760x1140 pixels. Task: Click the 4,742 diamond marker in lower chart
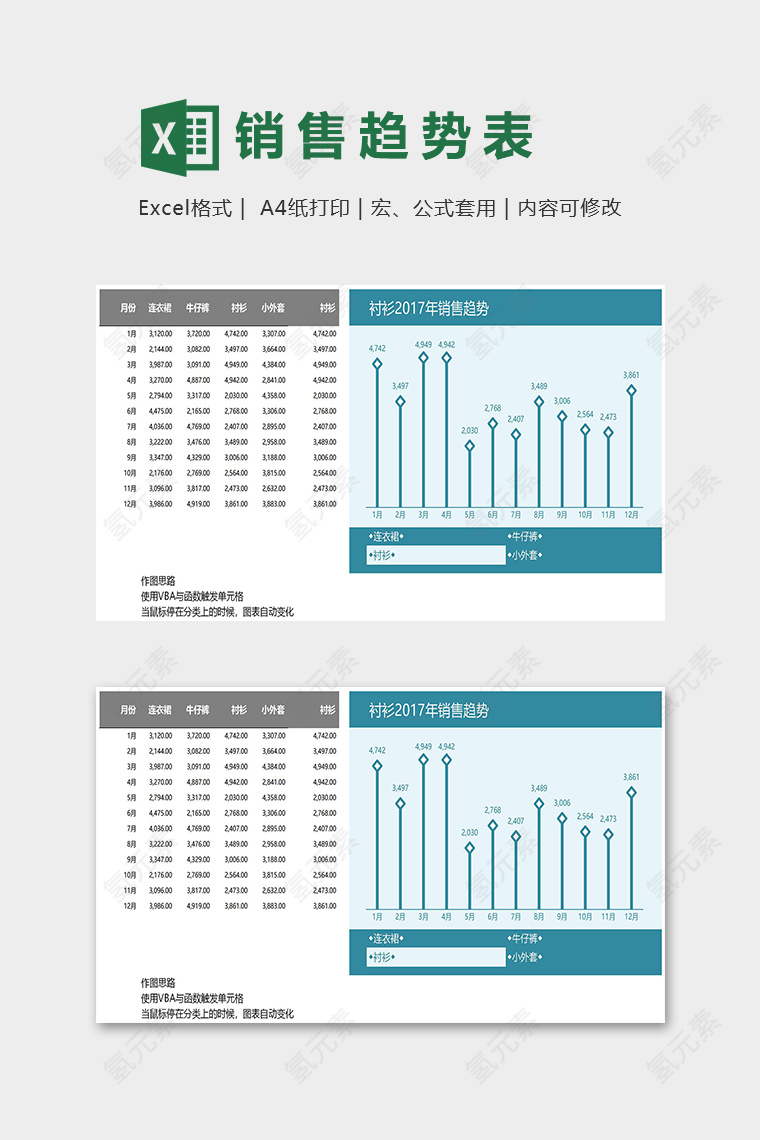(377, 766)
